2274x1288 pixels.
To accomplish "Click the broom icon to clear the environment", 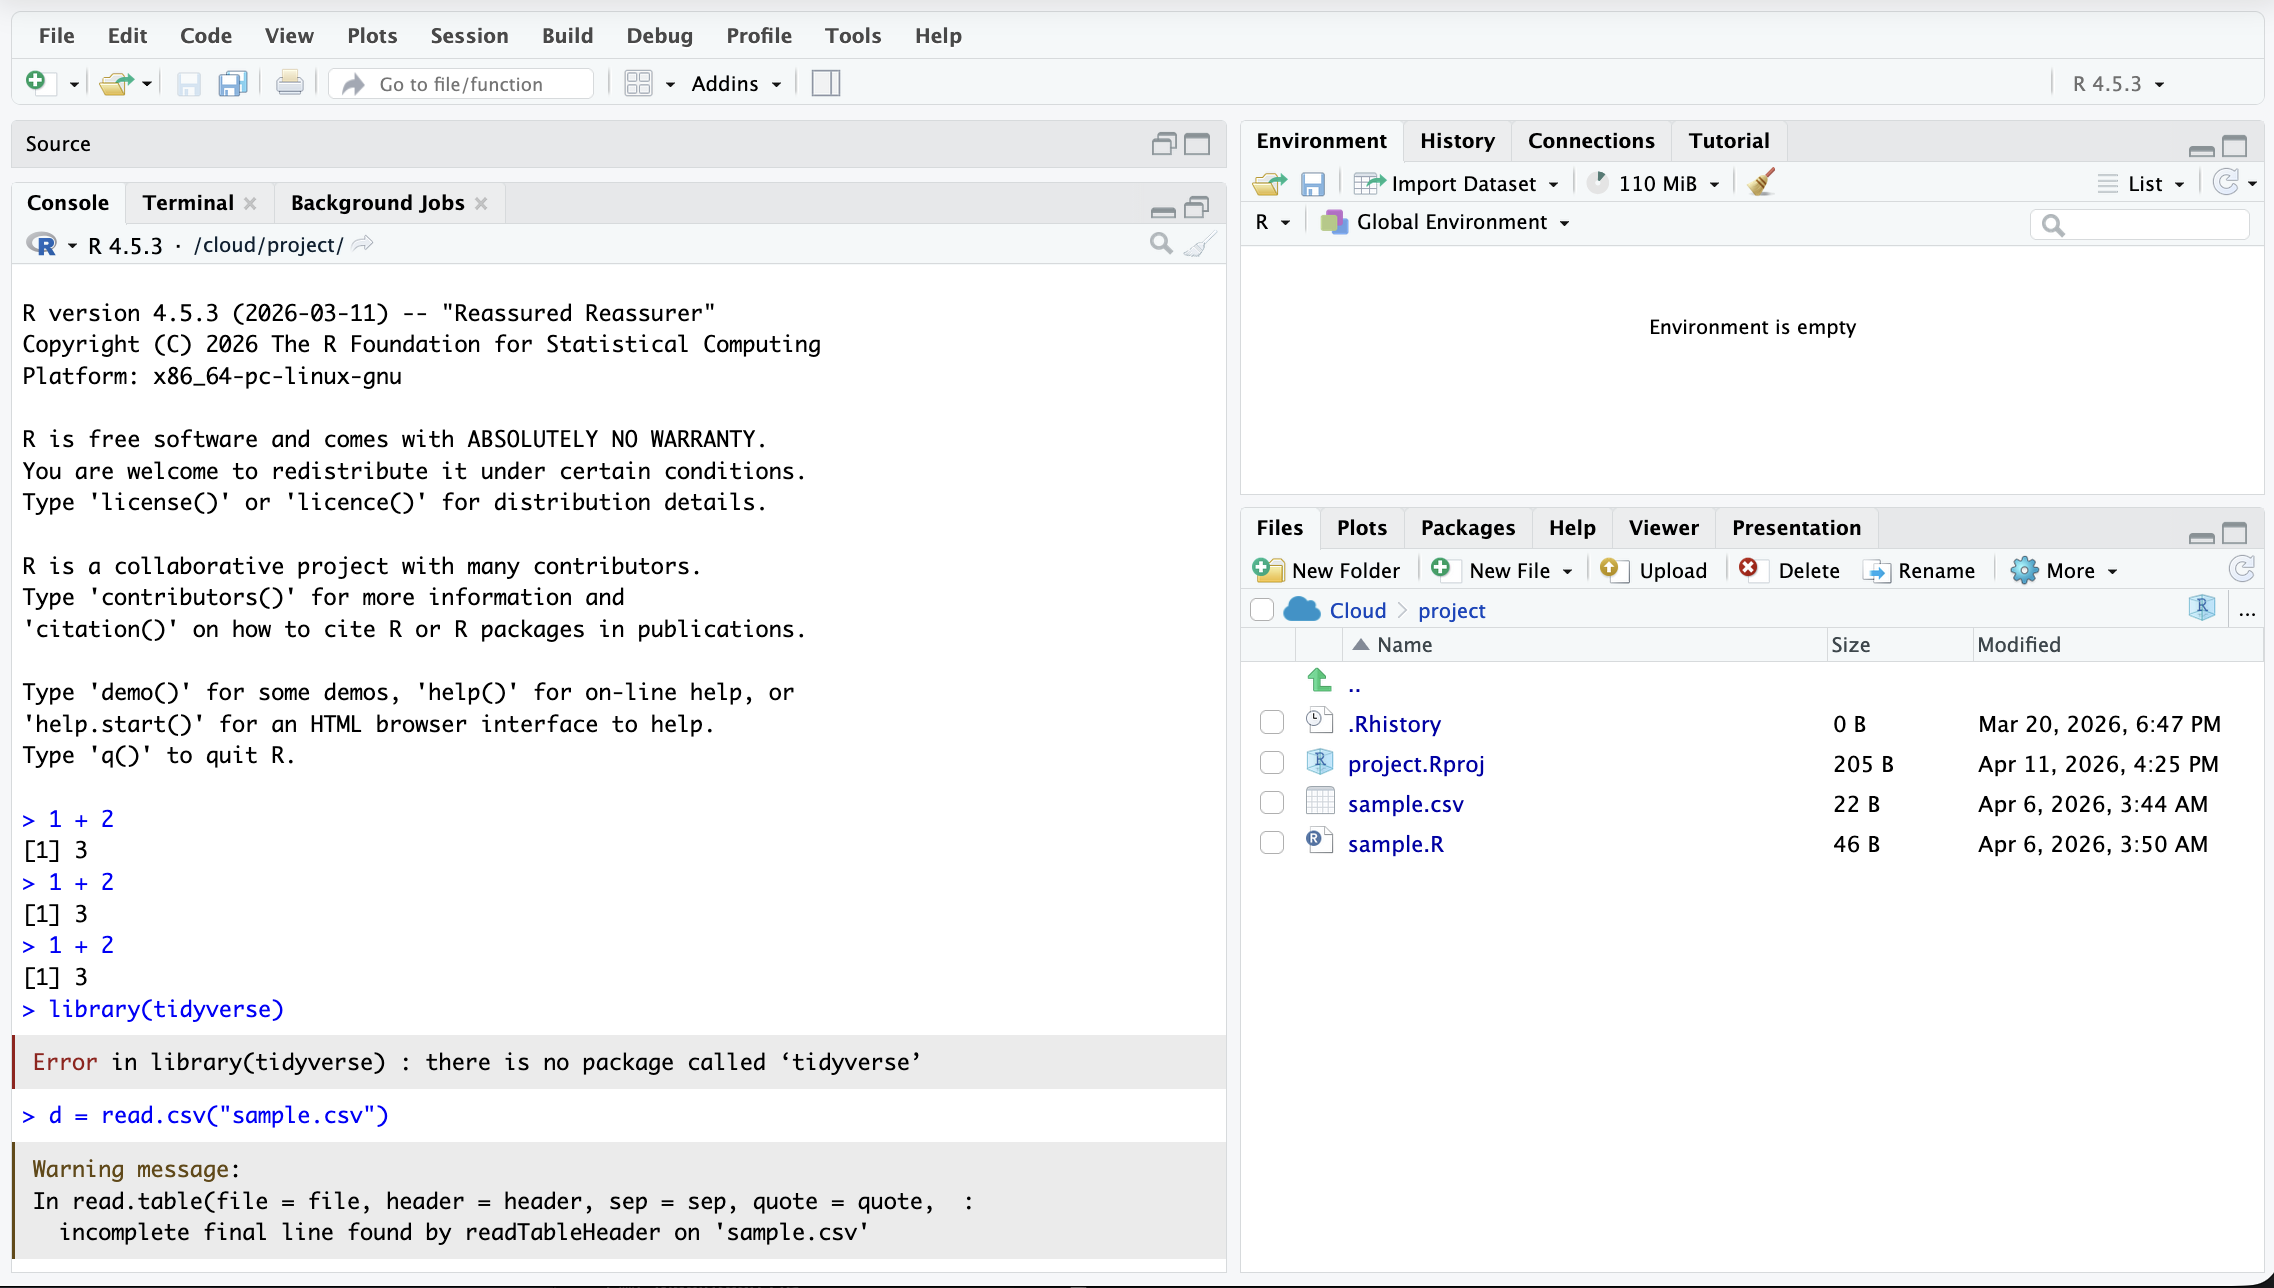I will [x=1761, y=183].
